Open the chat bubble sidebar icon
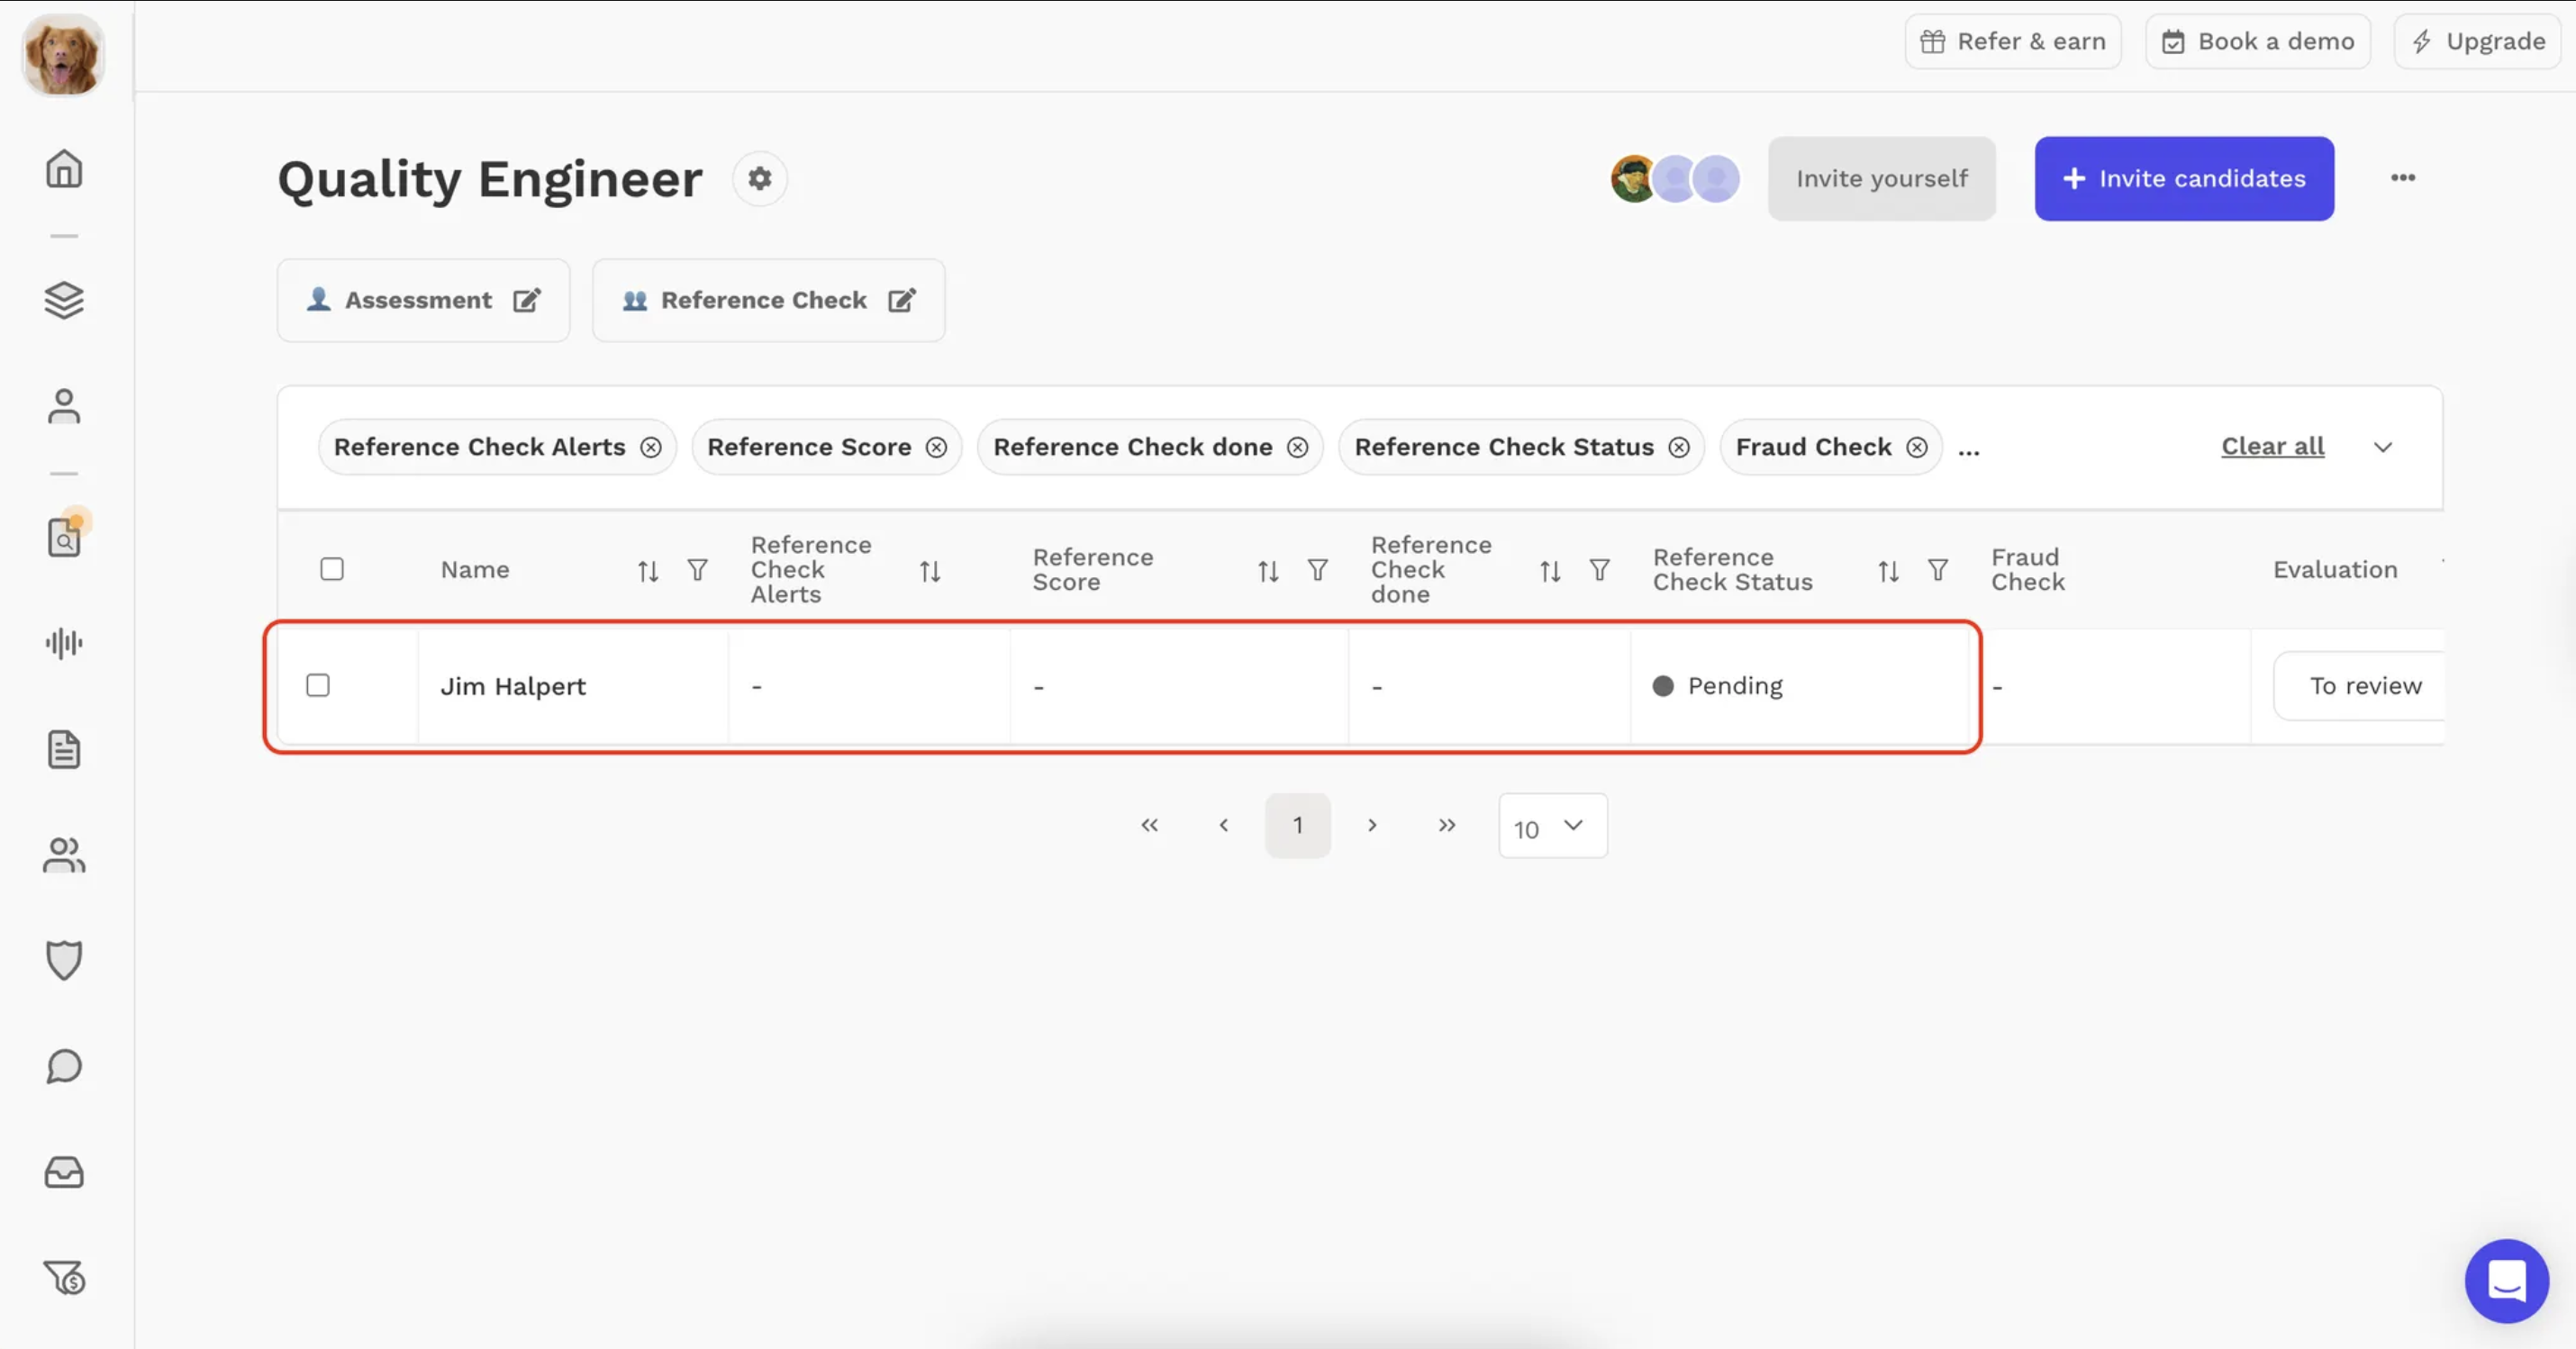 pyautogui.click(x=64, y=1066)
